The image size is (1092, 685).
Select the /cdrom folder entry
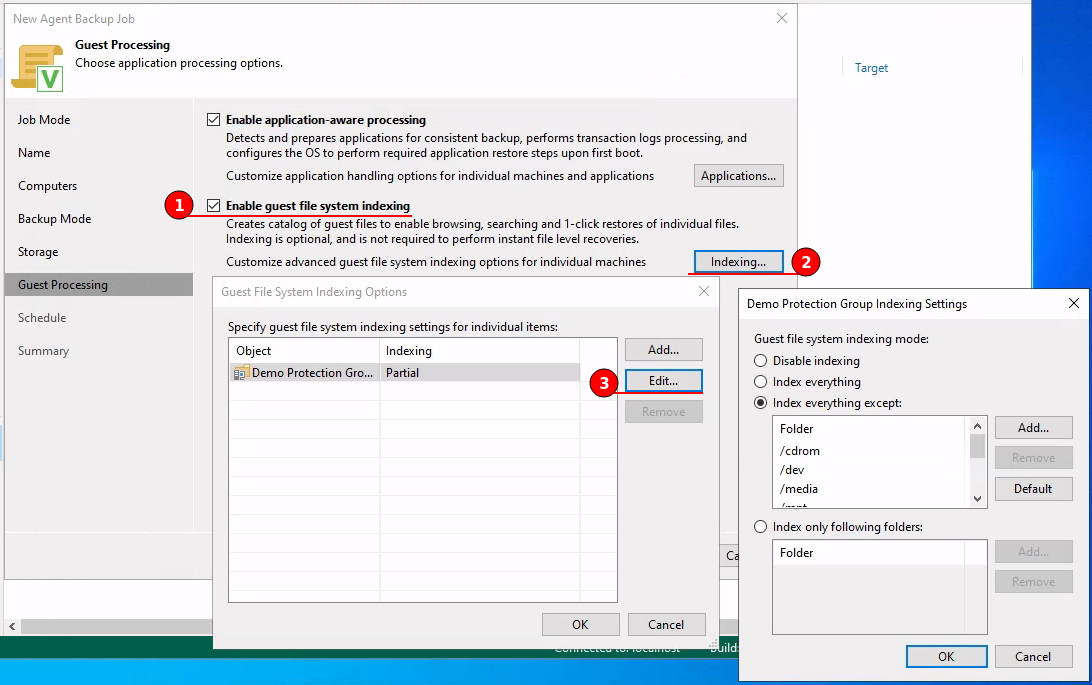coord(800,451)
